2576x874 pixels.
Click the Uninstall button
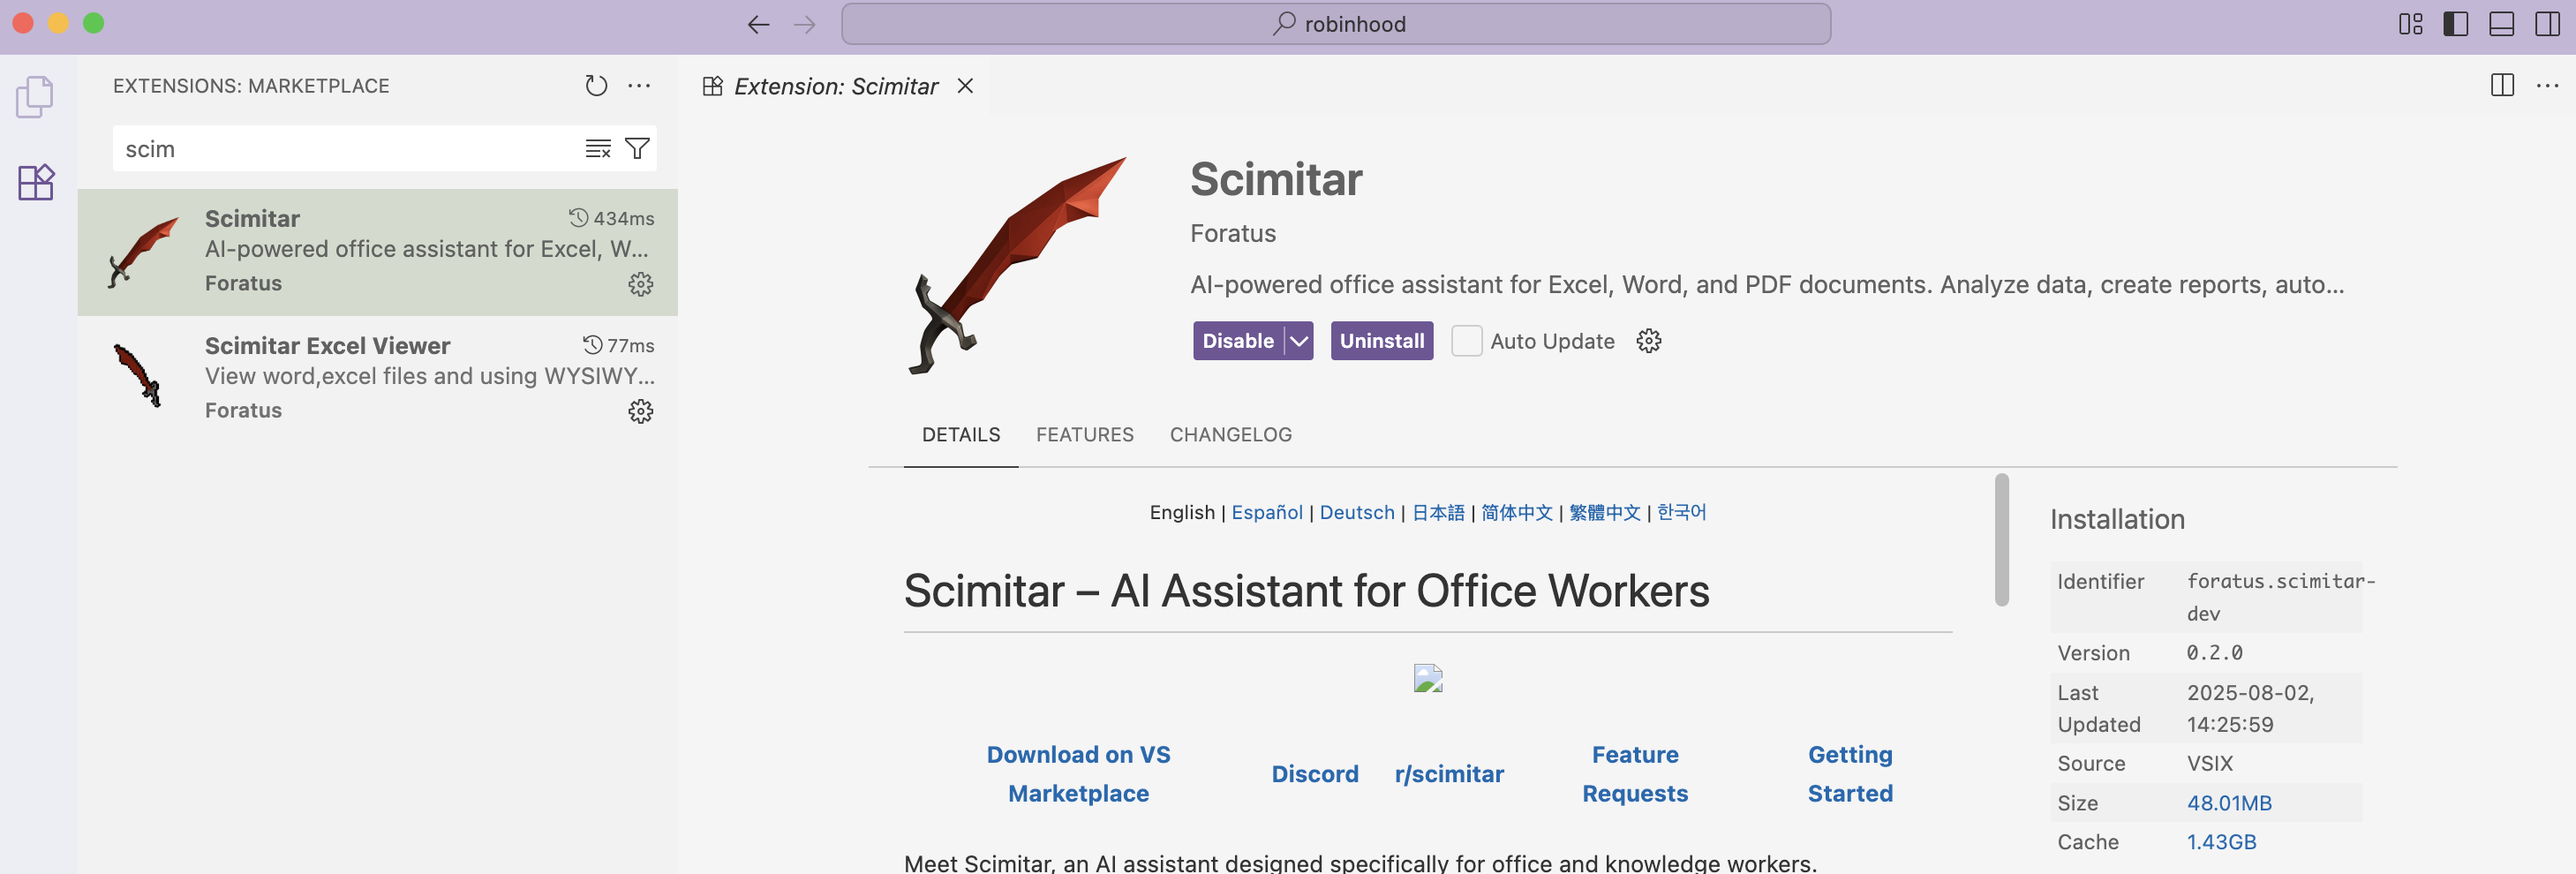pyautogui.click(x=1381, y=341)
